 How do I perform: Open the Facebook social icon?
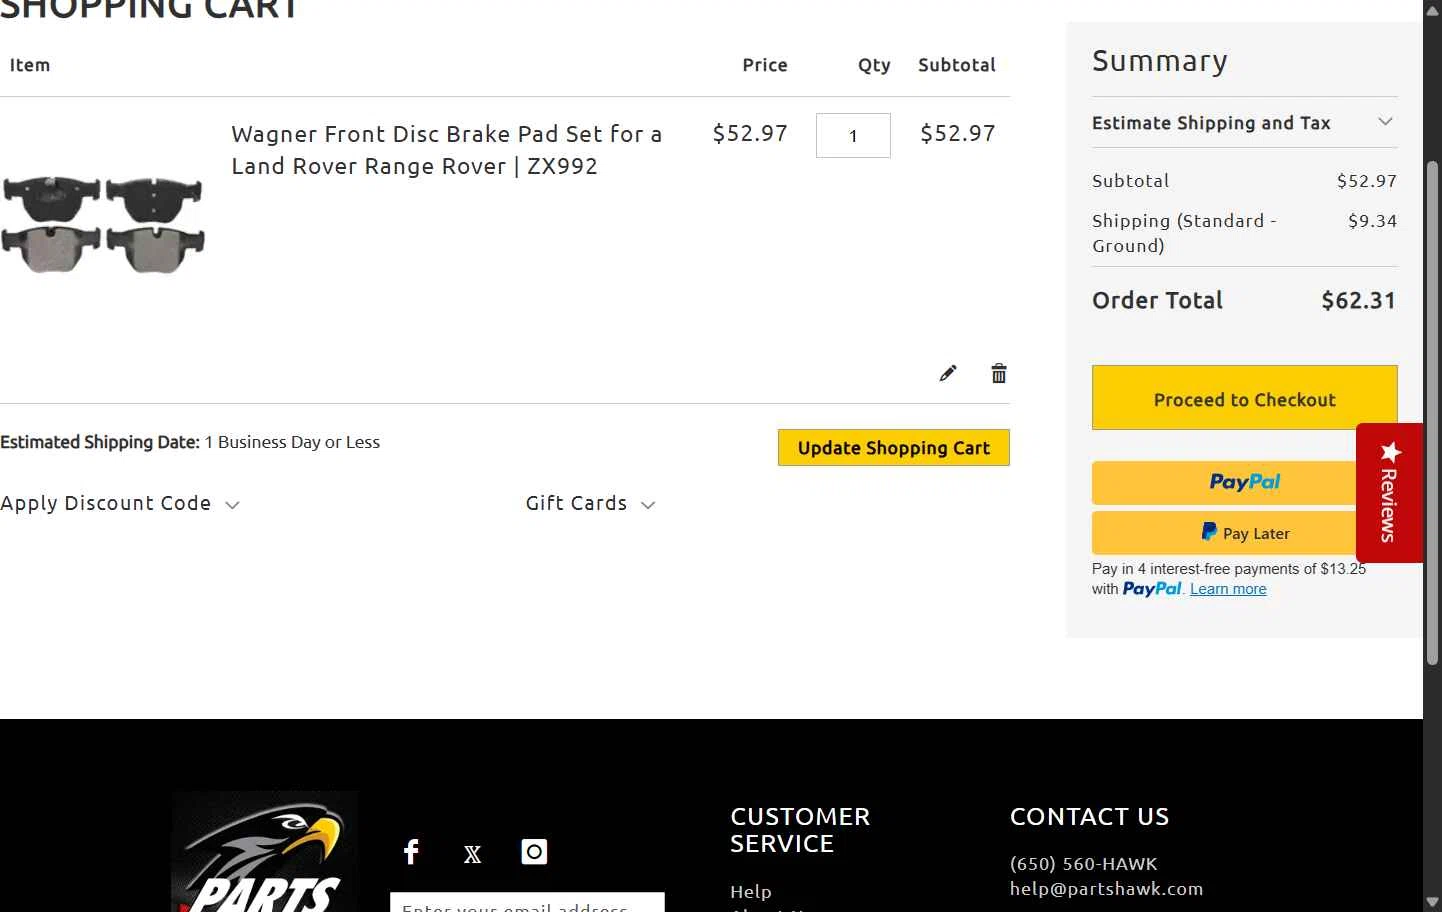click(x=411, y=851)
